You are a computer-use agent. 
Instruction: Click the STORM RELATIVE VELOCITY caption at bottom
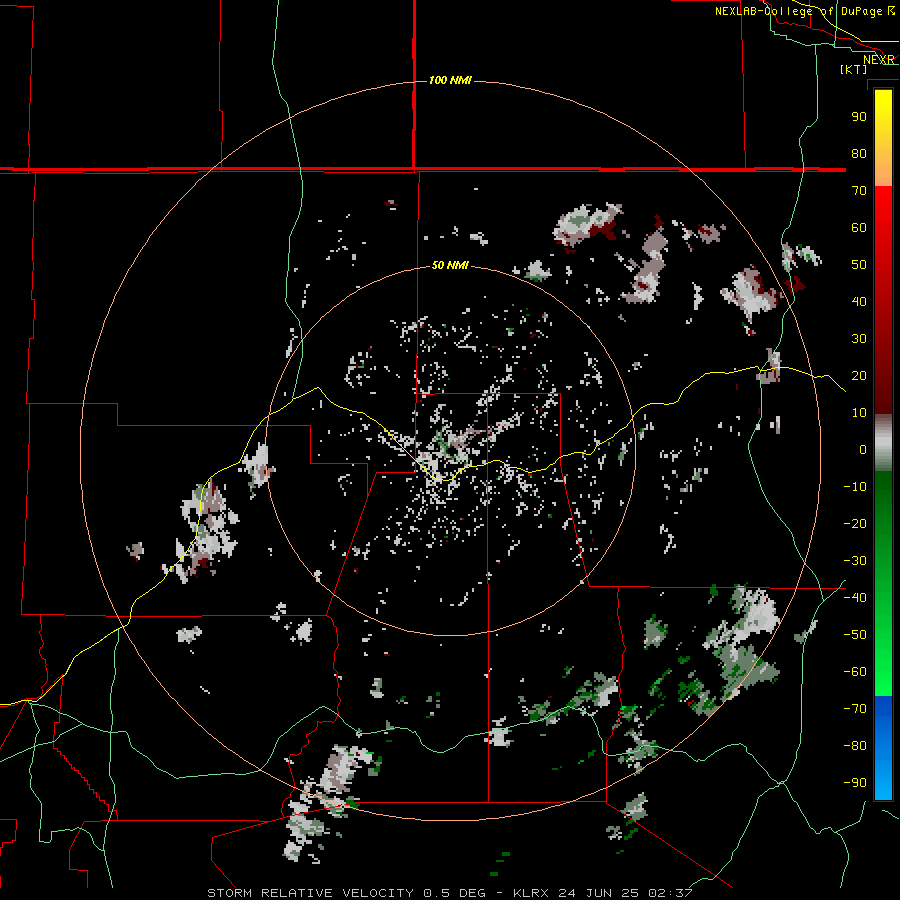pyautogui.click(x=449, y=893)
